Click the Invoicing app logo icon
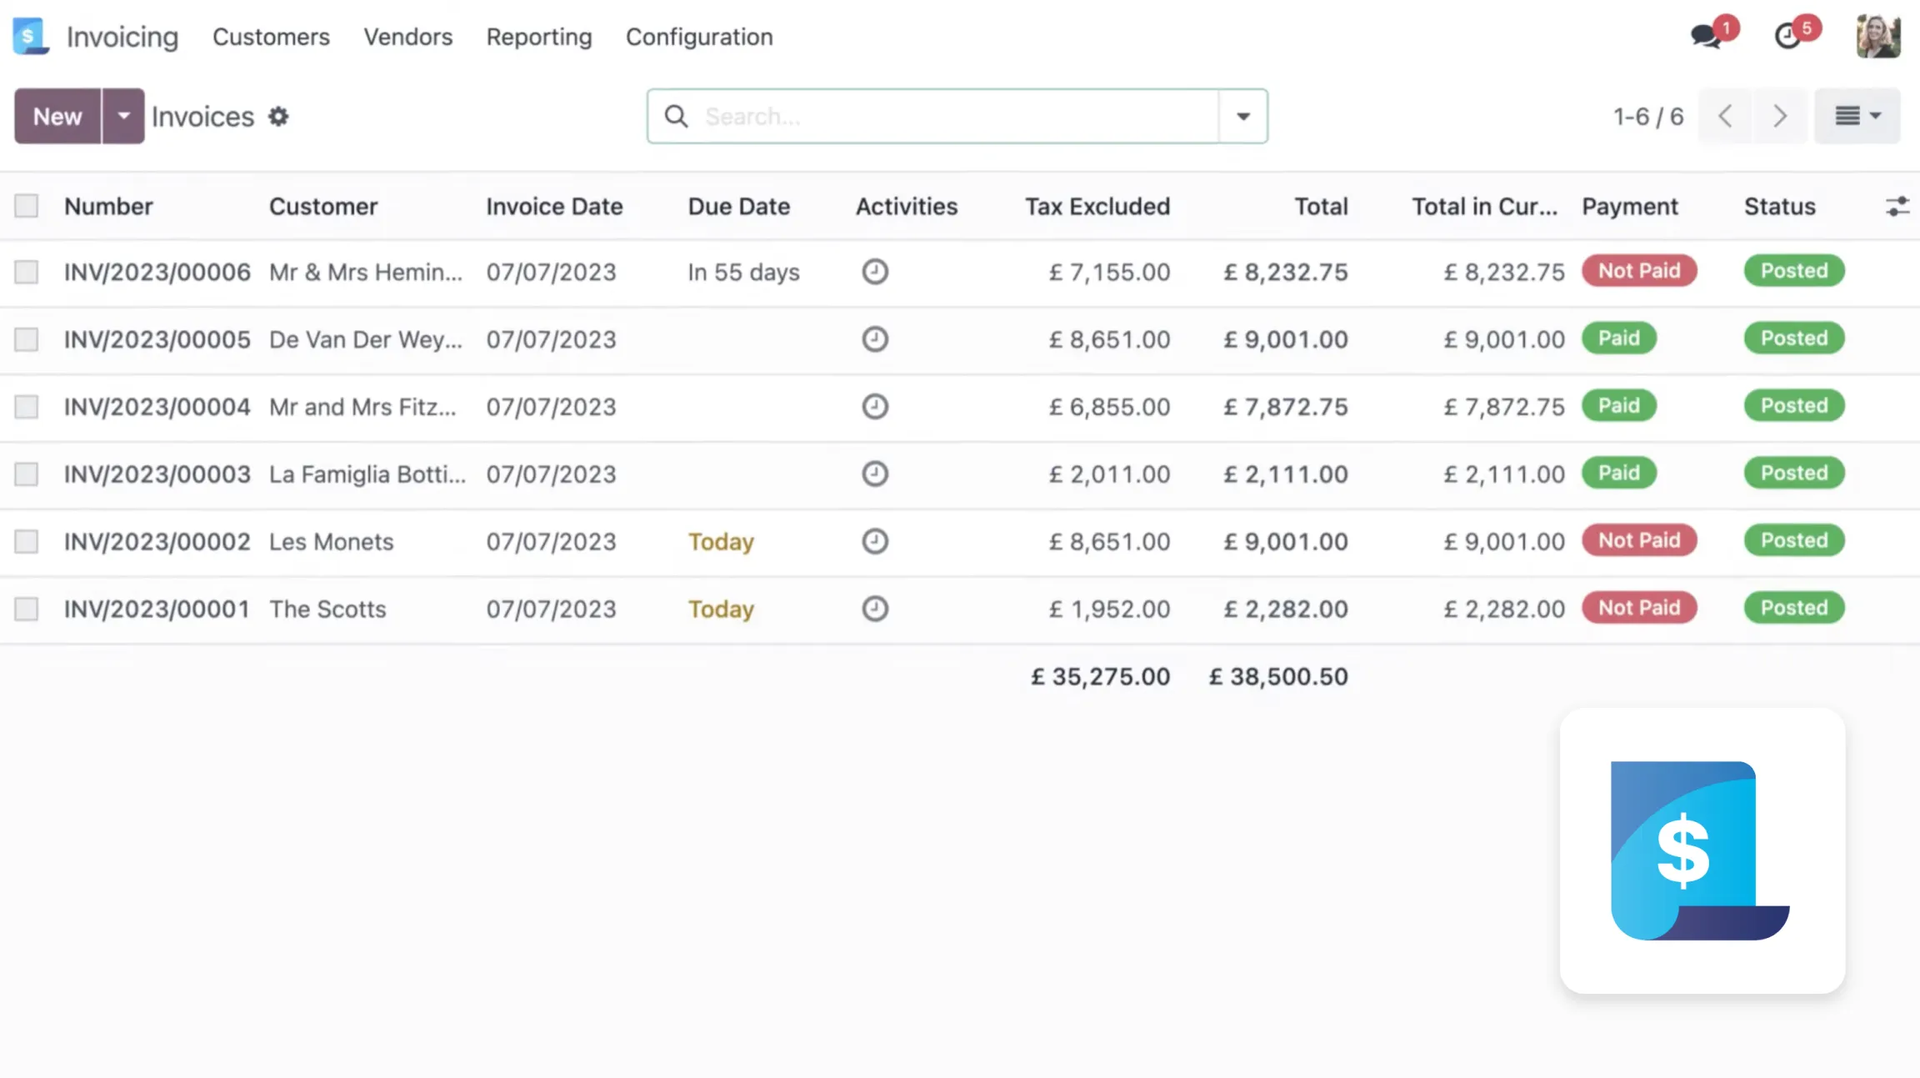1920x1078 pixels. click(x=31, y=36)
